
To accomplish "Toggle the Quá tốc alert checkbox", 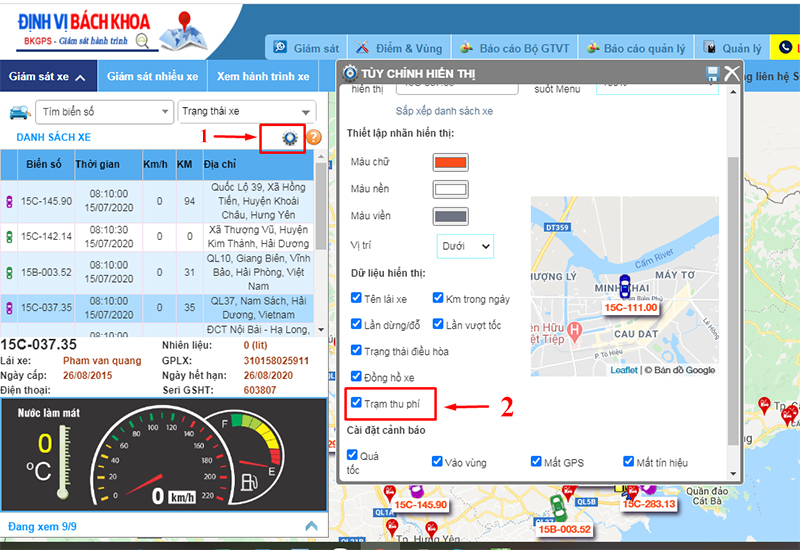I will pyautogui.click(x=352, y=454).
